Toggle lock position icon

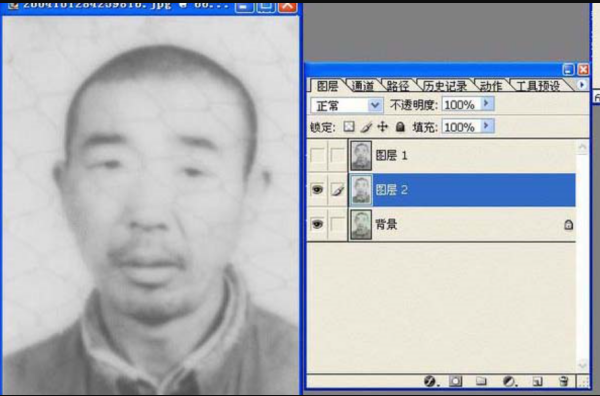(383, 127)
